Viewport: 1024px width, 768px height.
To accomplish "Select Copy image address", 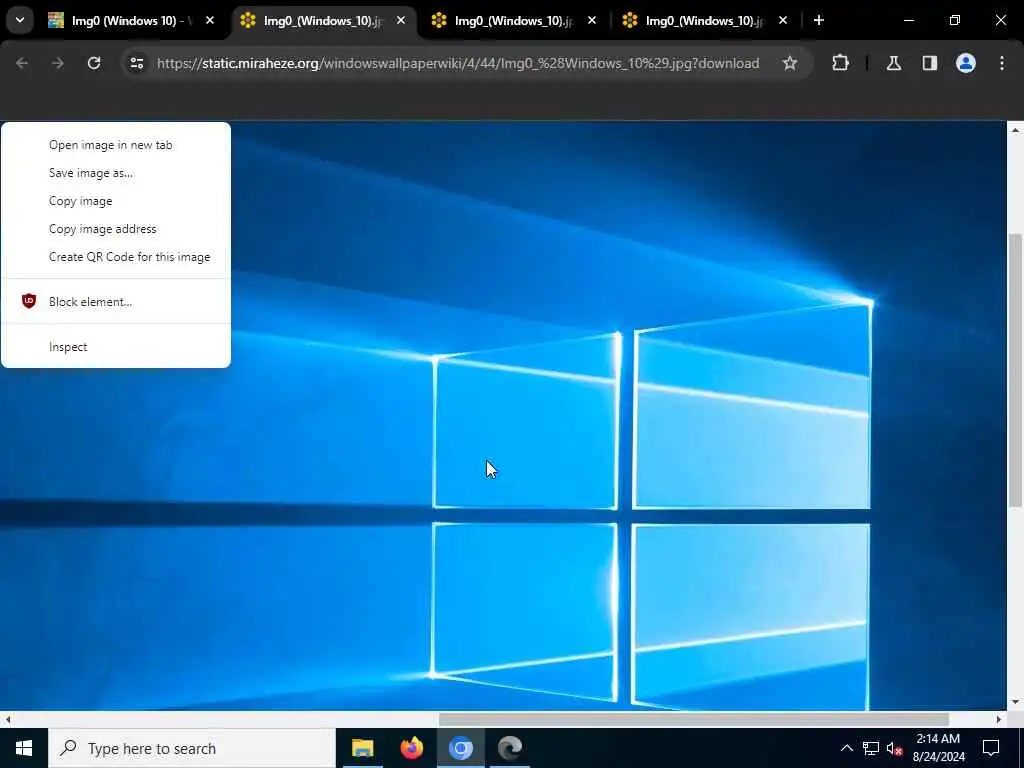I will point(116,229).
